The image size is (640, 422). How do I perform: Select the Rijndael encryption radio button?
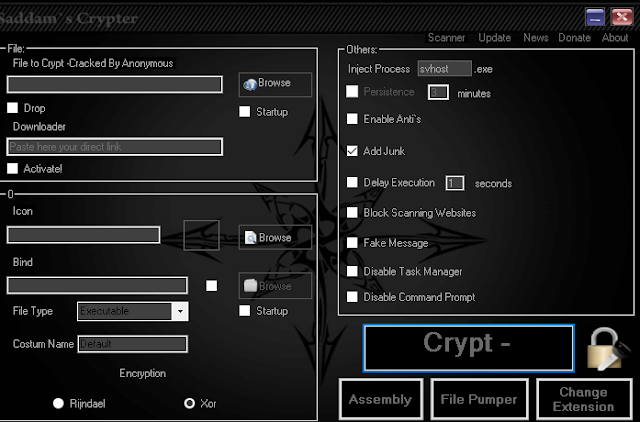point(59,404)
